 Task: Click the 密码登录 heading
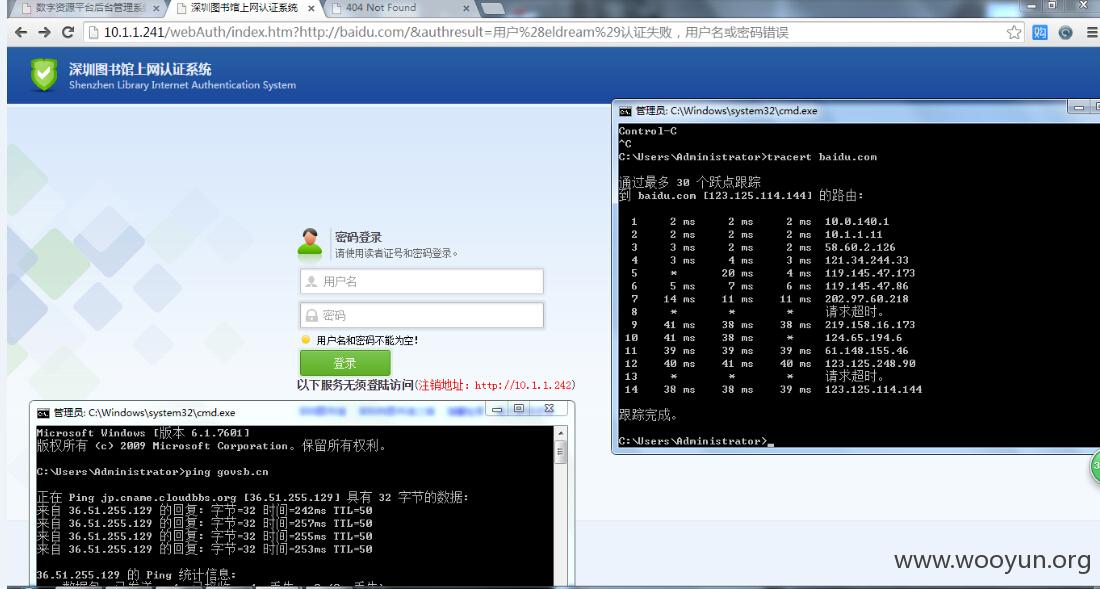click(358, 238)
